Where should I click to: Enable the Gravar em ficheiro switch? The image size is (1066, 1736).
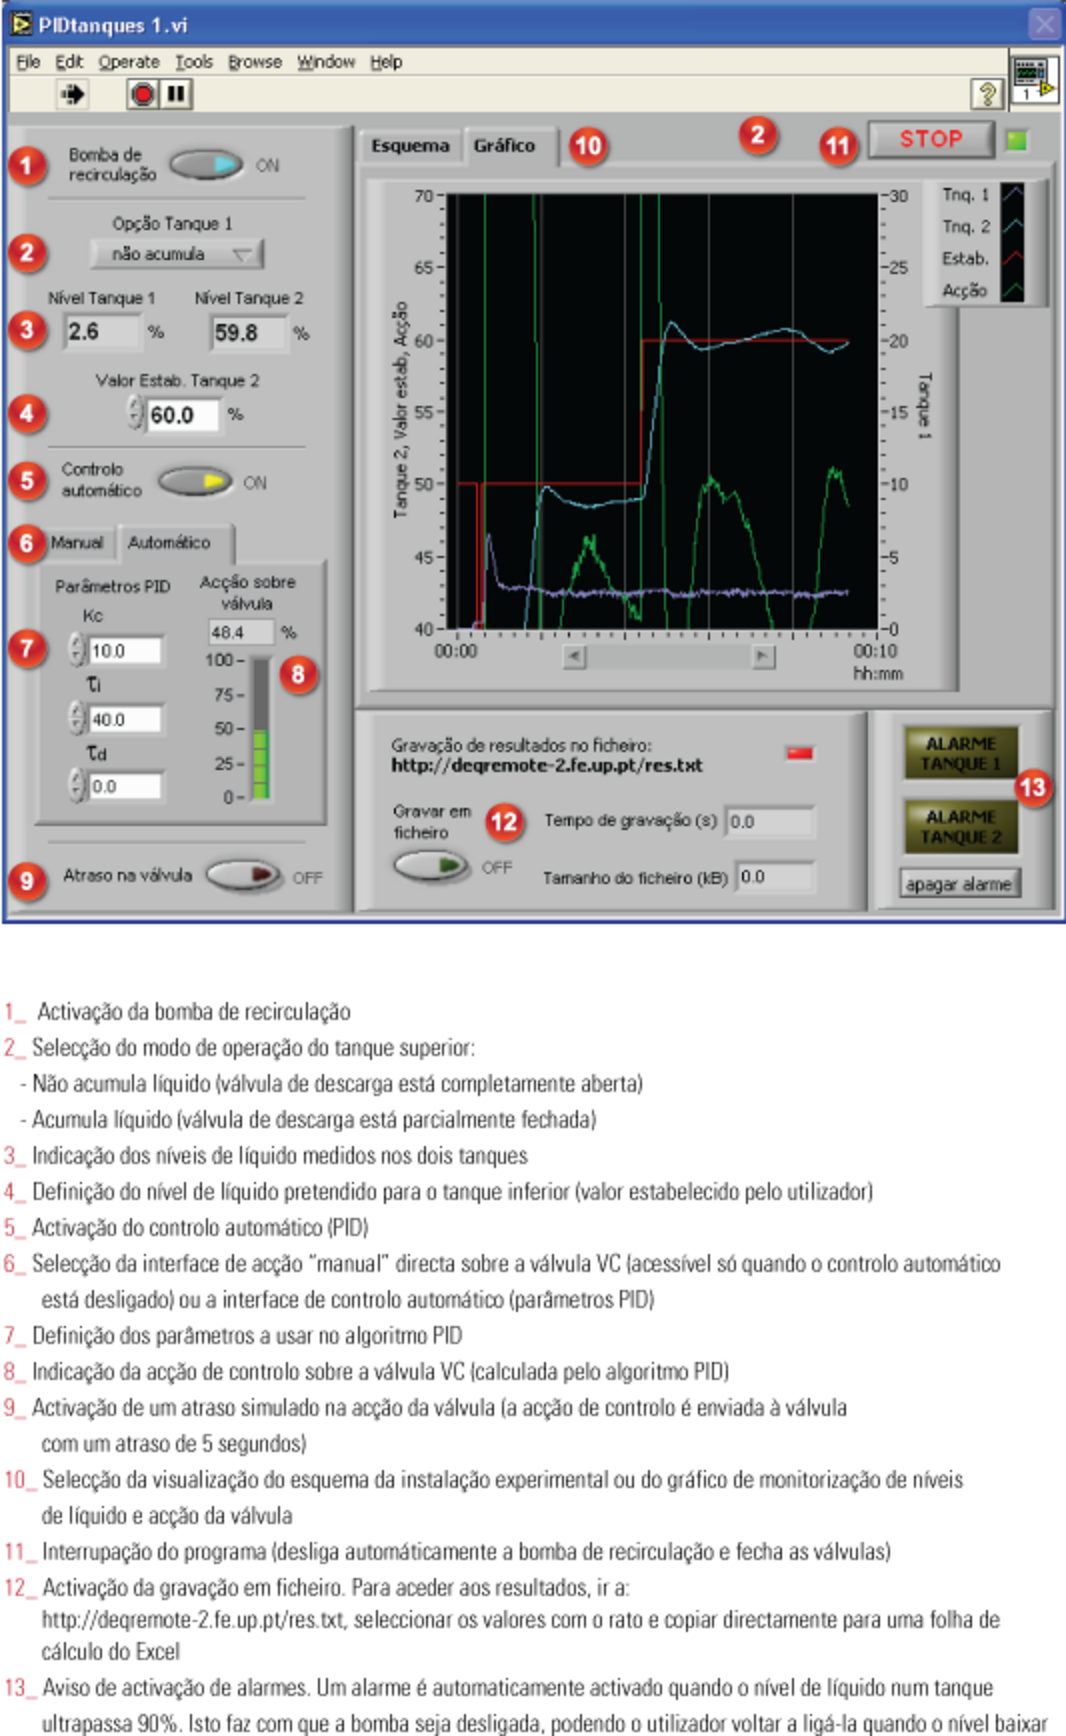click(430, 865)
